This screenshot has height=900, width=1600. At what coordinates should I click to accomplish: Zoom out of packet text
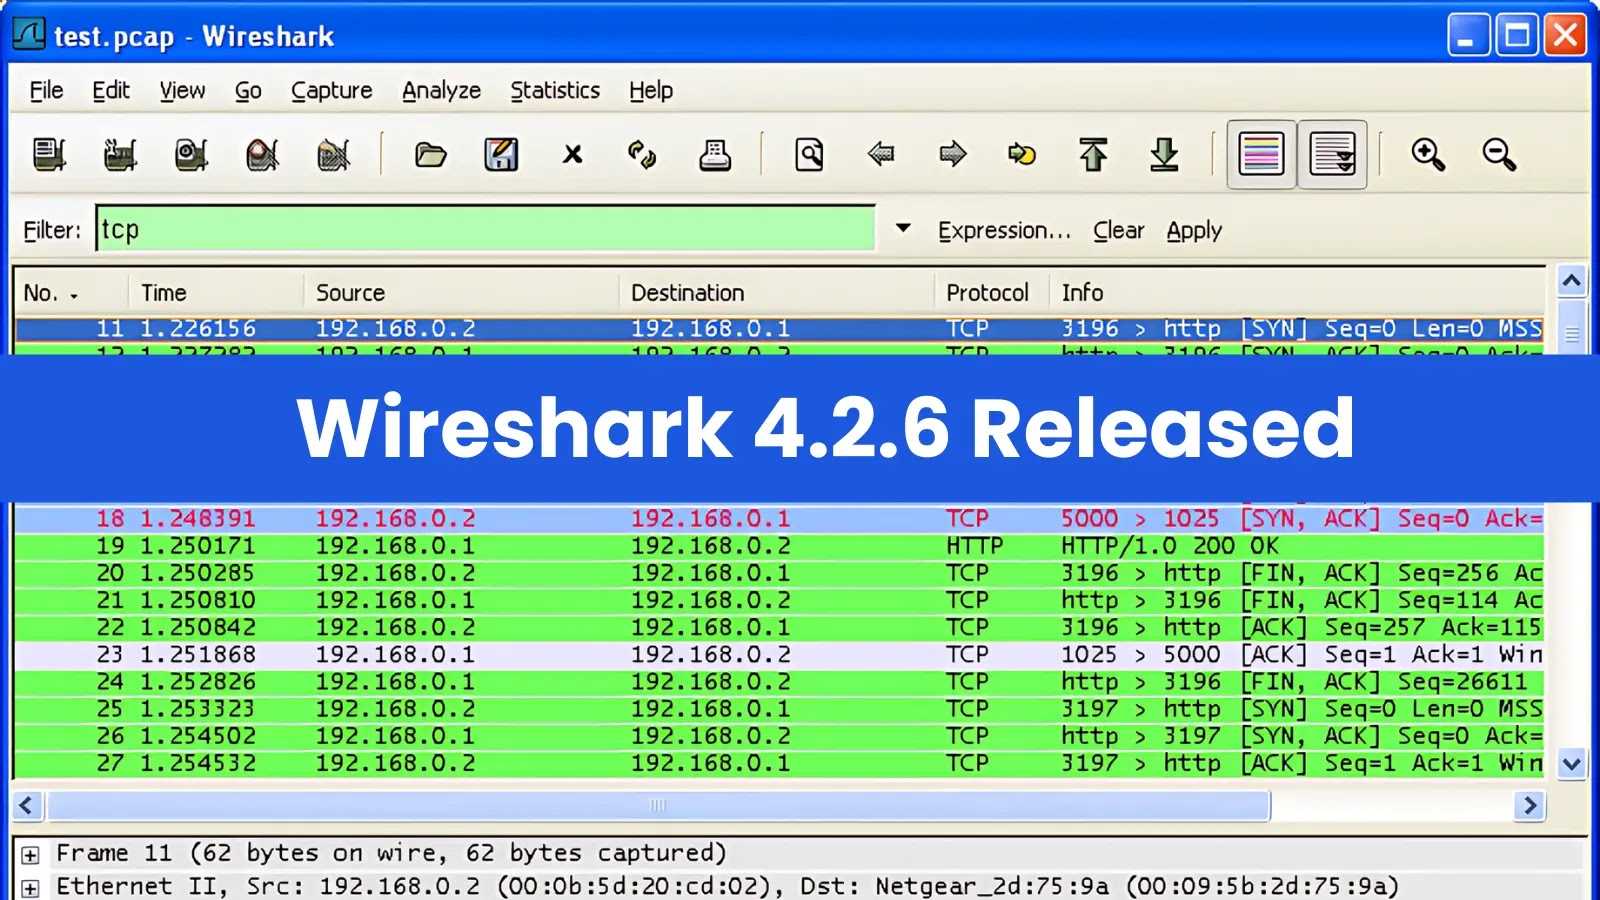click(x=1499, y=155)
